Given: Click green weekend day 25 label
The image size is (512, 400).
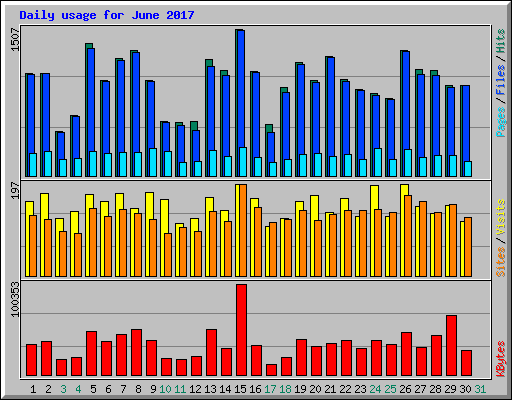Looking at the screenshot, I should point(390,389).
